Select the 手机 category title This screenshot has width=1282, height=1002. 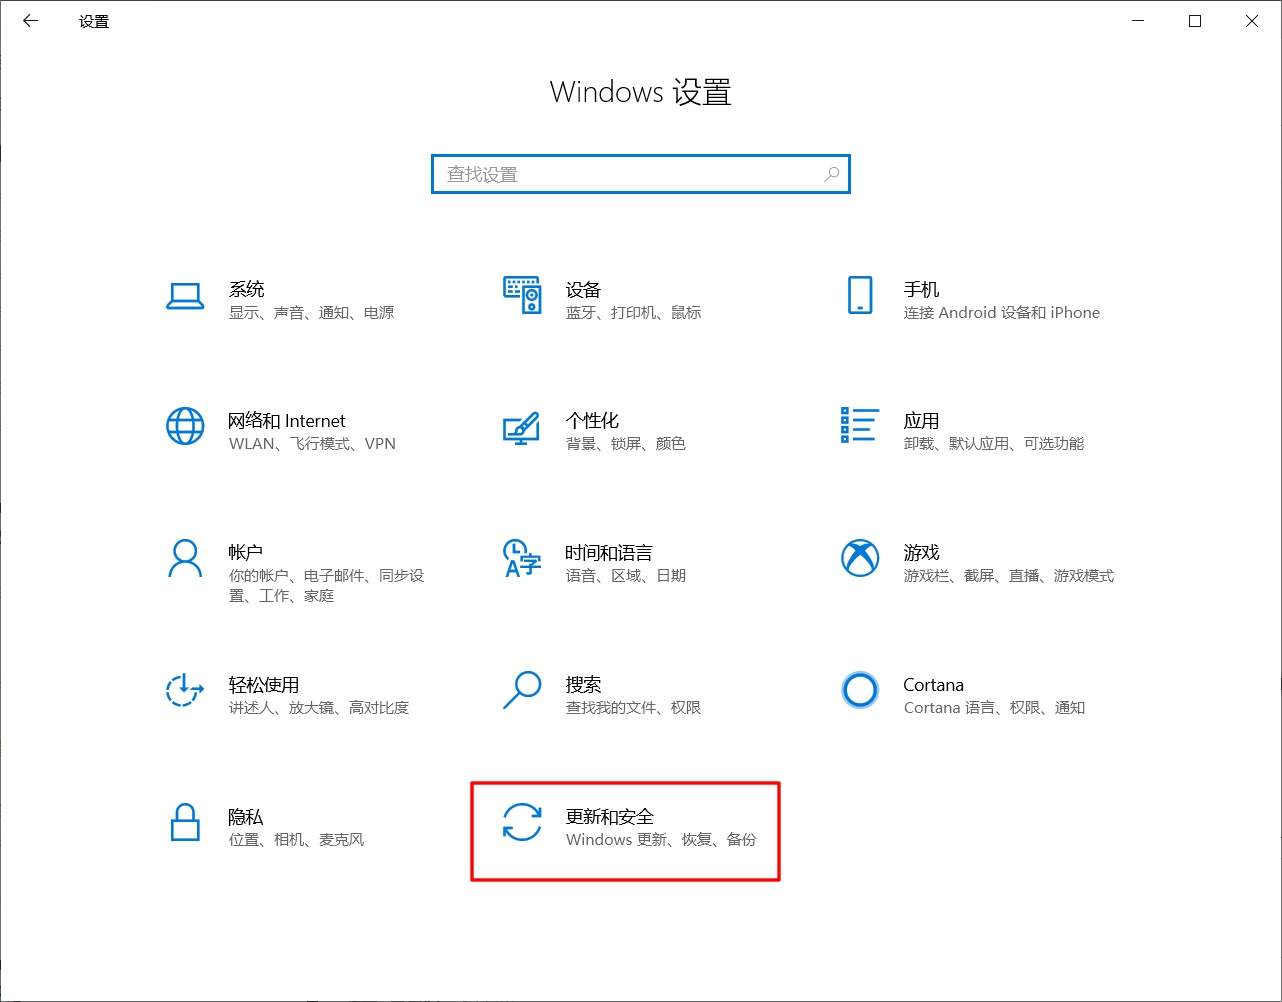pos(921,289)
